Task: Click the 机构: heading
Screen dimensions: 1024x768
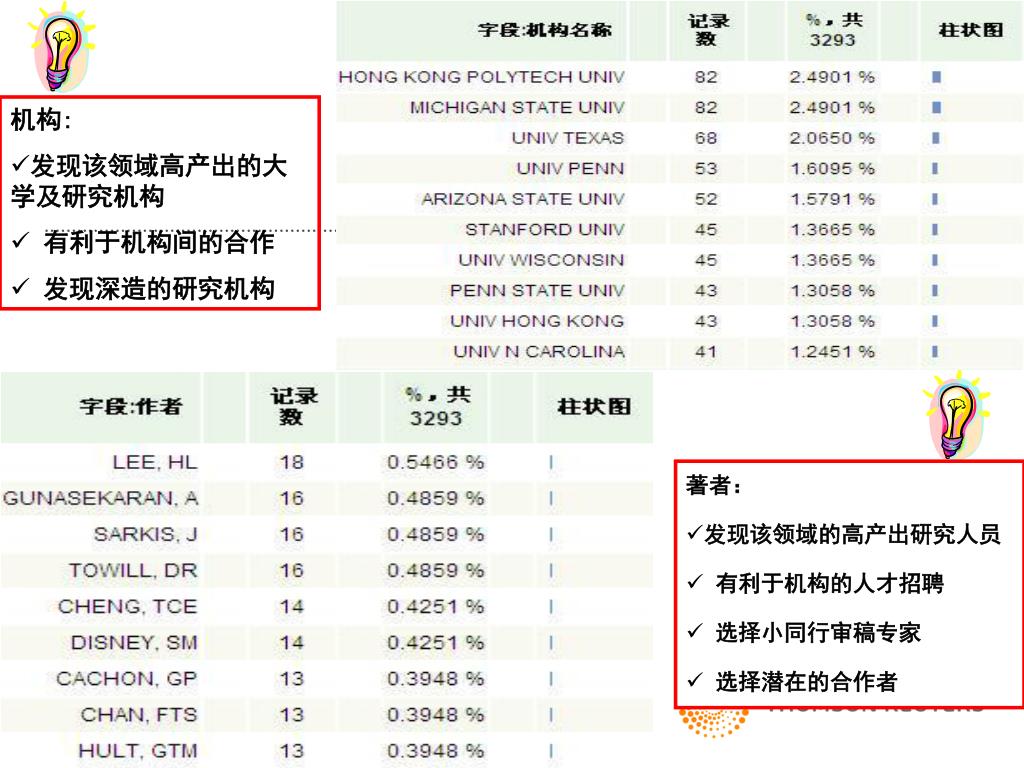Action: tap(41, 120)
